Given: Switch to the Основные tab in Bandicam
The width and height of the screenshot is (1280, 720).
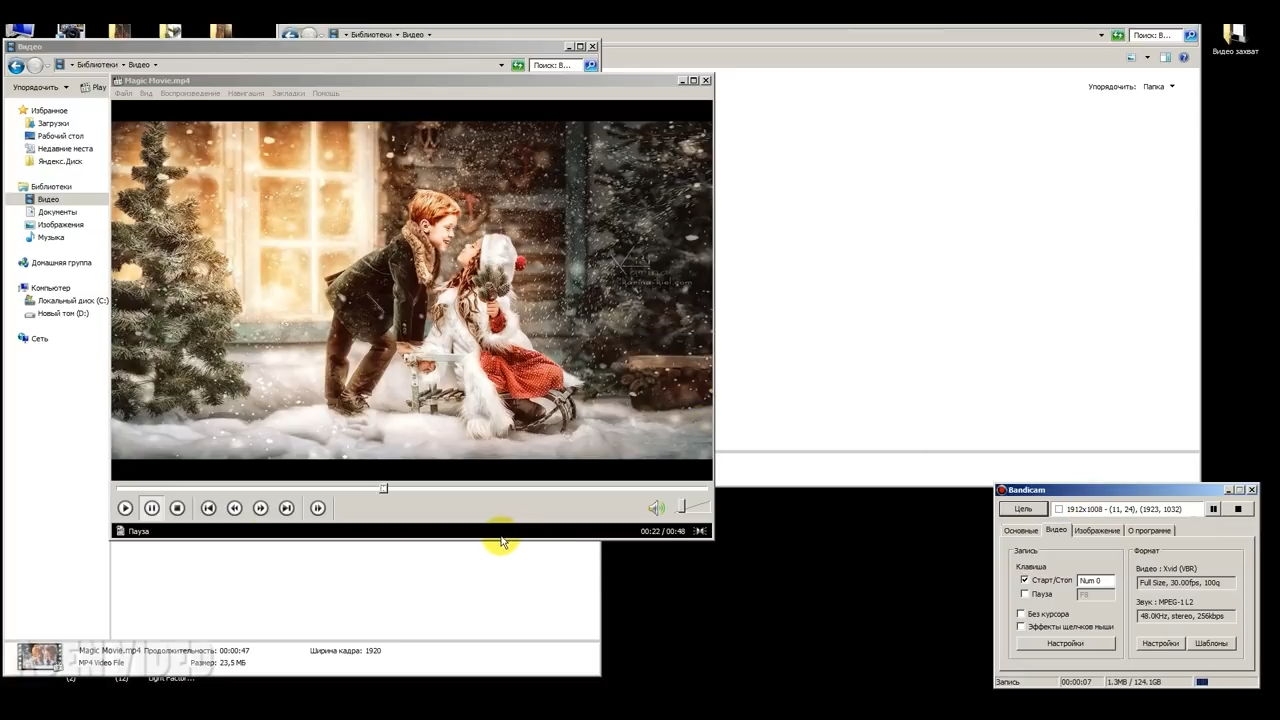Looking at the screenshot, I should coord(1021,530).
